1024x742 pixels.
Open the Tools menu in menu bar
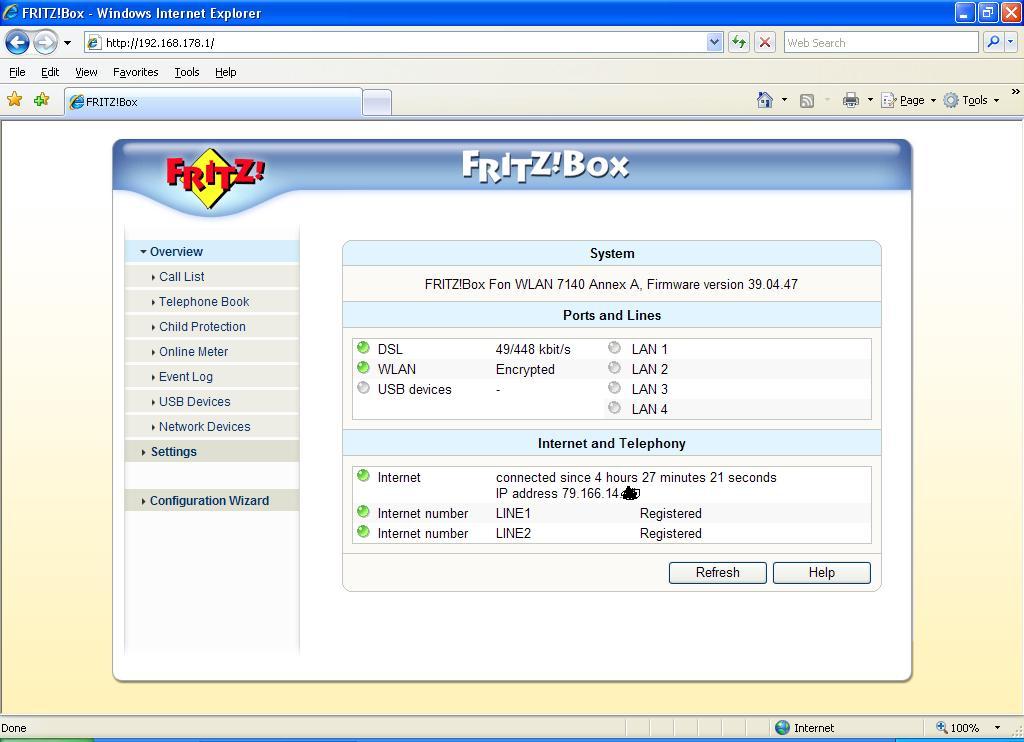point(187,72)
